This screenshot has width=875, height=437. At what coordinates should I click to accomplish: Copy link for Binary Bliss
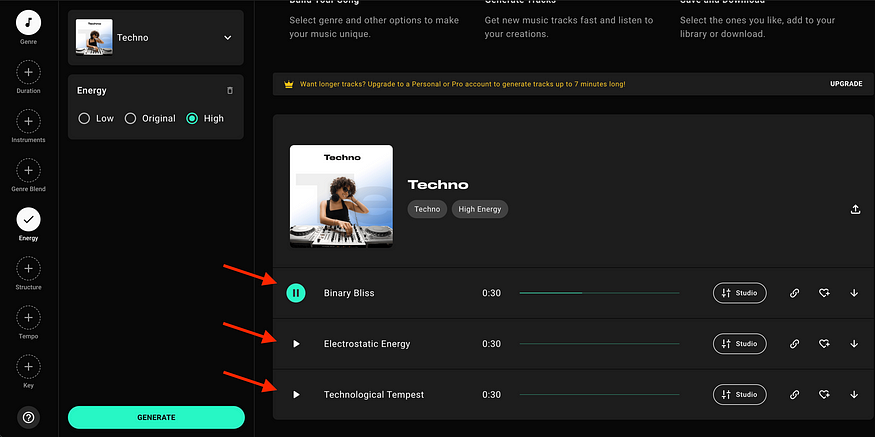[x=795, y=293]
